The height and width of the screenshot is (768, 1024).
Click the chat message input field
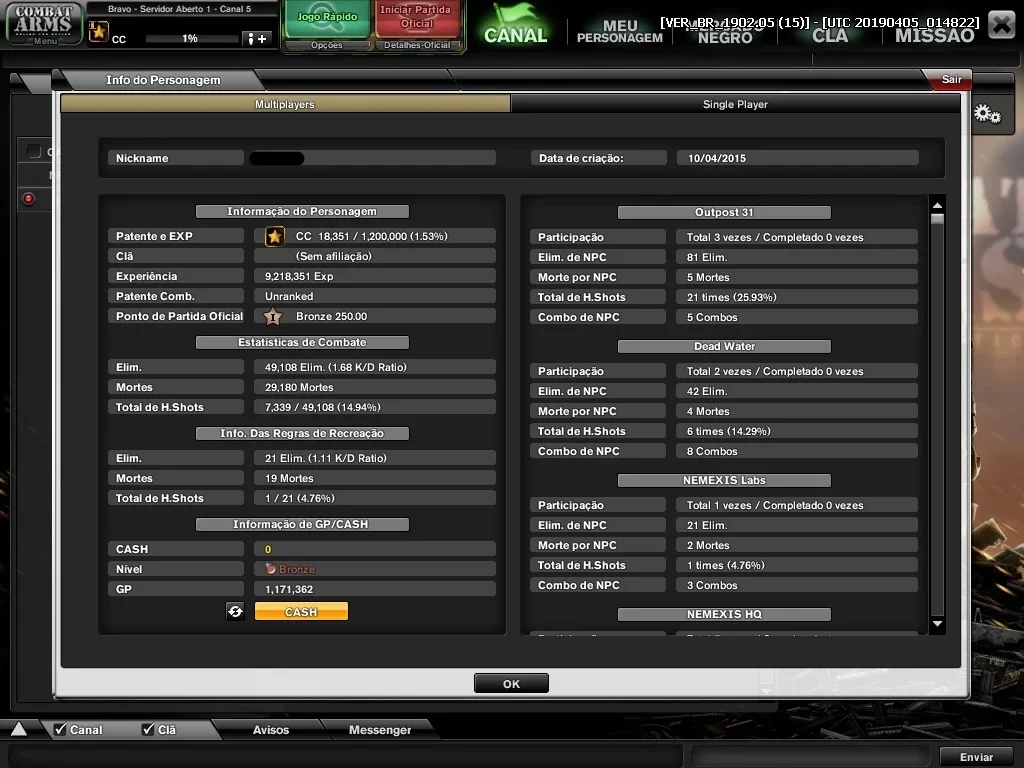[x=346, y=757]
